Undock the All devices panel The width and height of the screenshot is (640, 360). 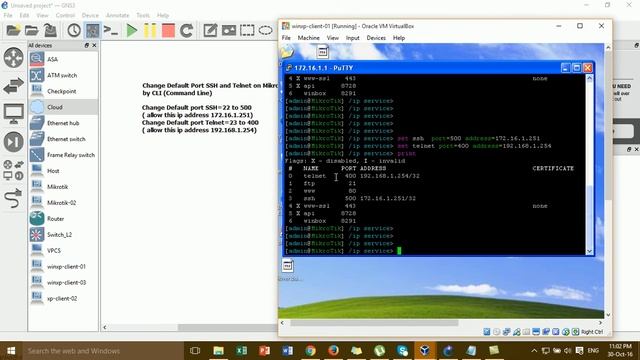pos(87,45)
